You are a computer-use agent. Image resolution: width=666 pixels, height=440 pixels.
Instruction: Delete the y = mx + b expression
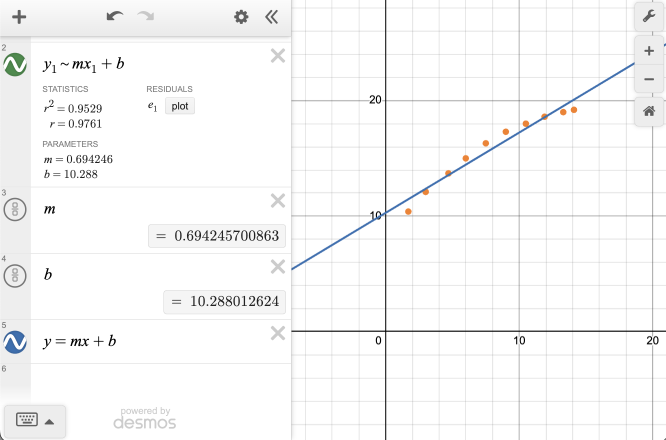pos(278,332)
